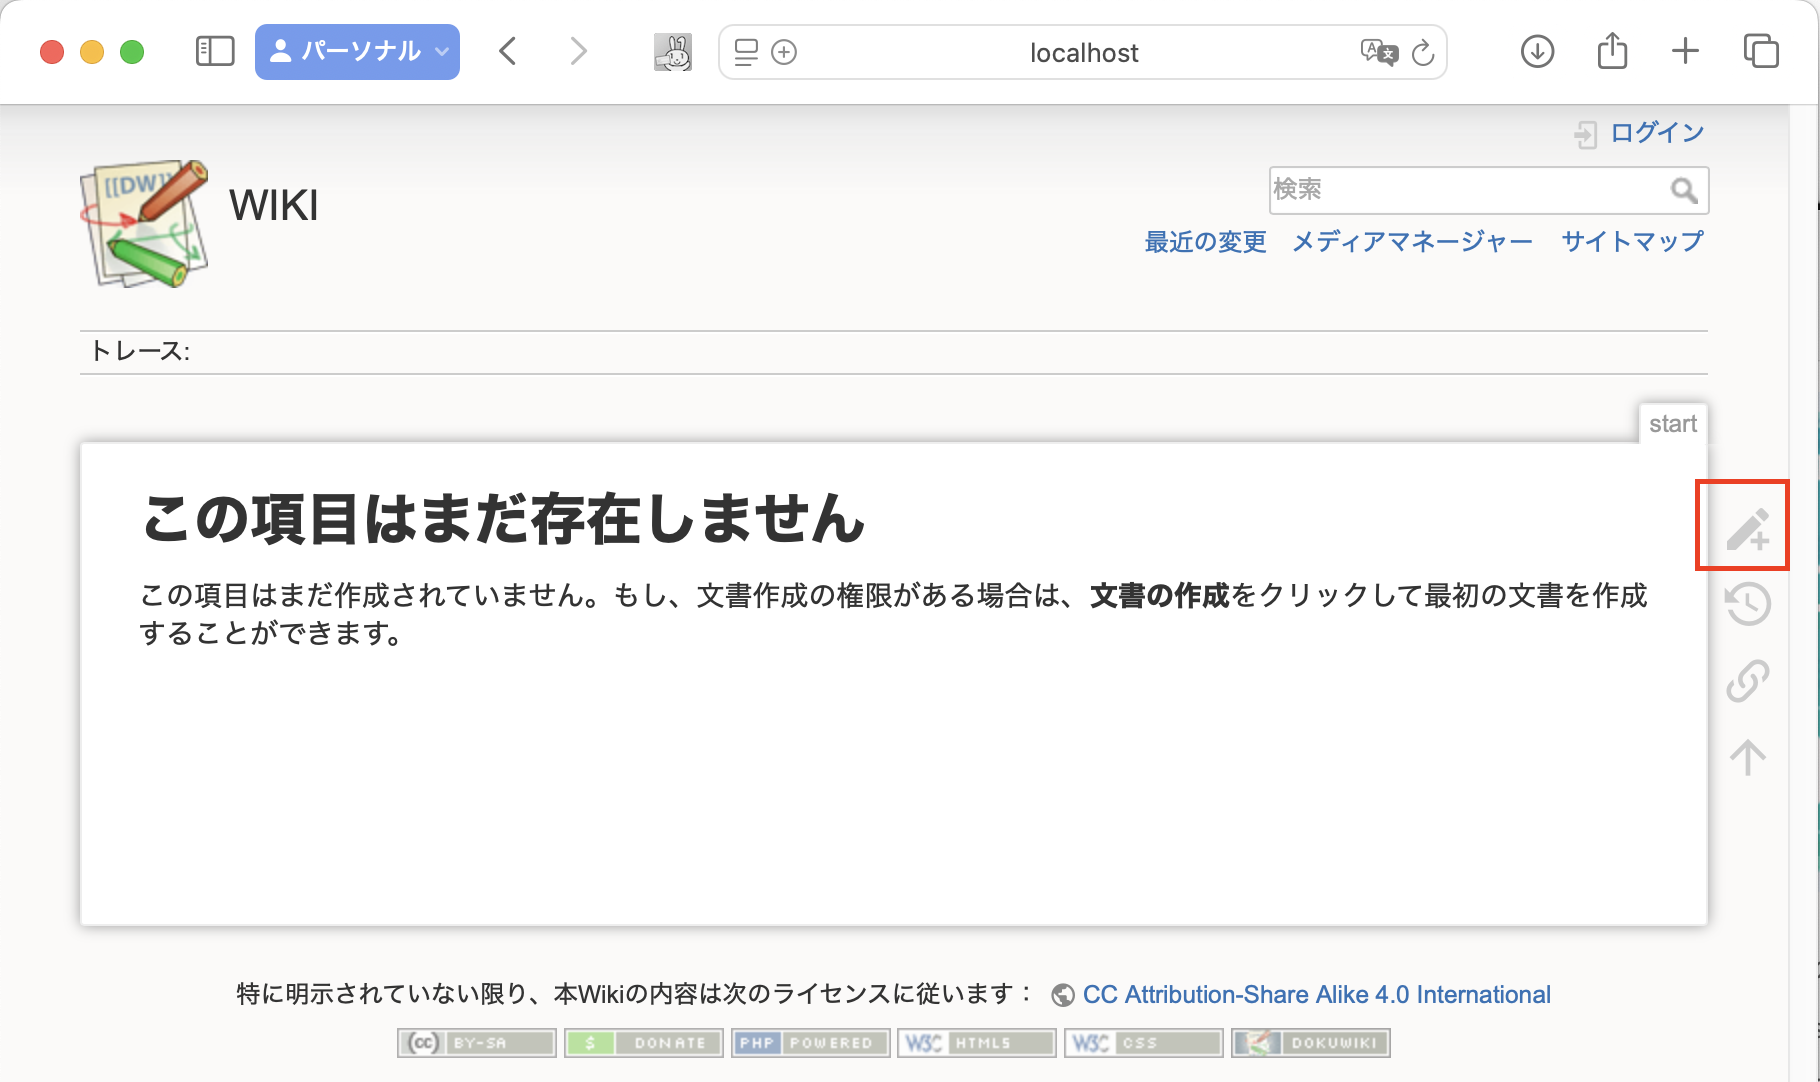The height and width of the screenshot is (1082, 1820).
Task: Open old revisions via the clock icon
Action: coord(1746,604)
